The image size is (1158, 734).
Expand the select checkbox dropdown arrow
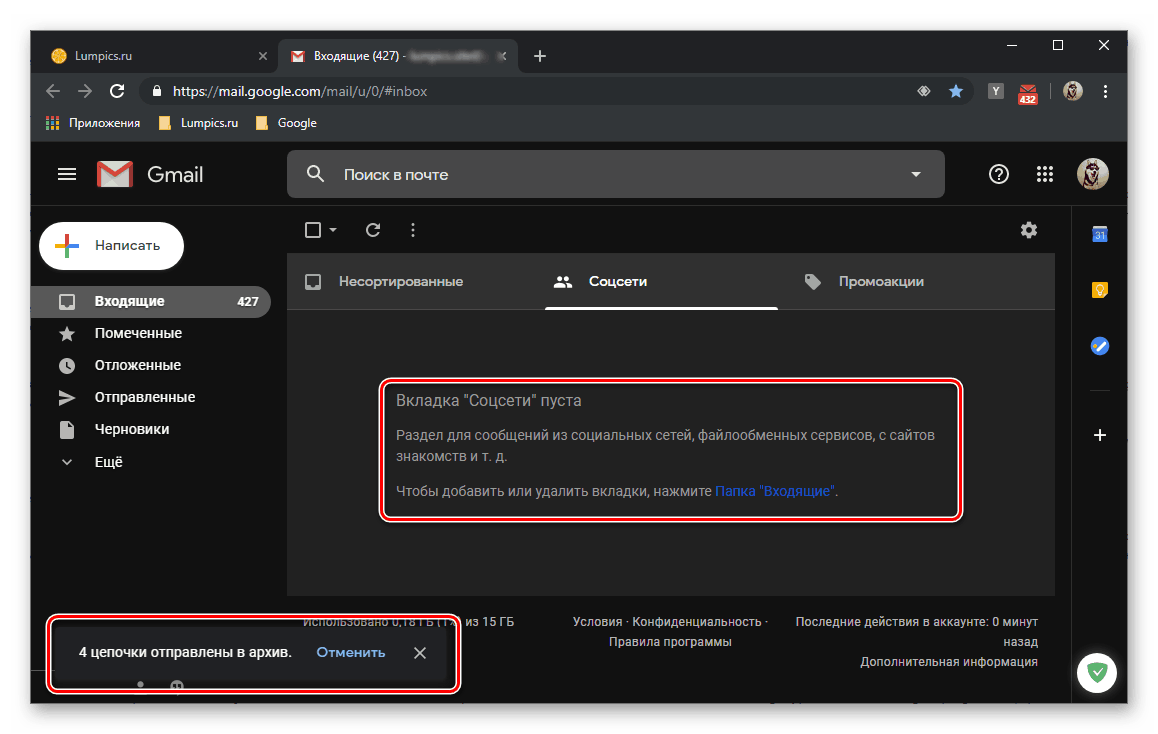[x=333, y=230]
